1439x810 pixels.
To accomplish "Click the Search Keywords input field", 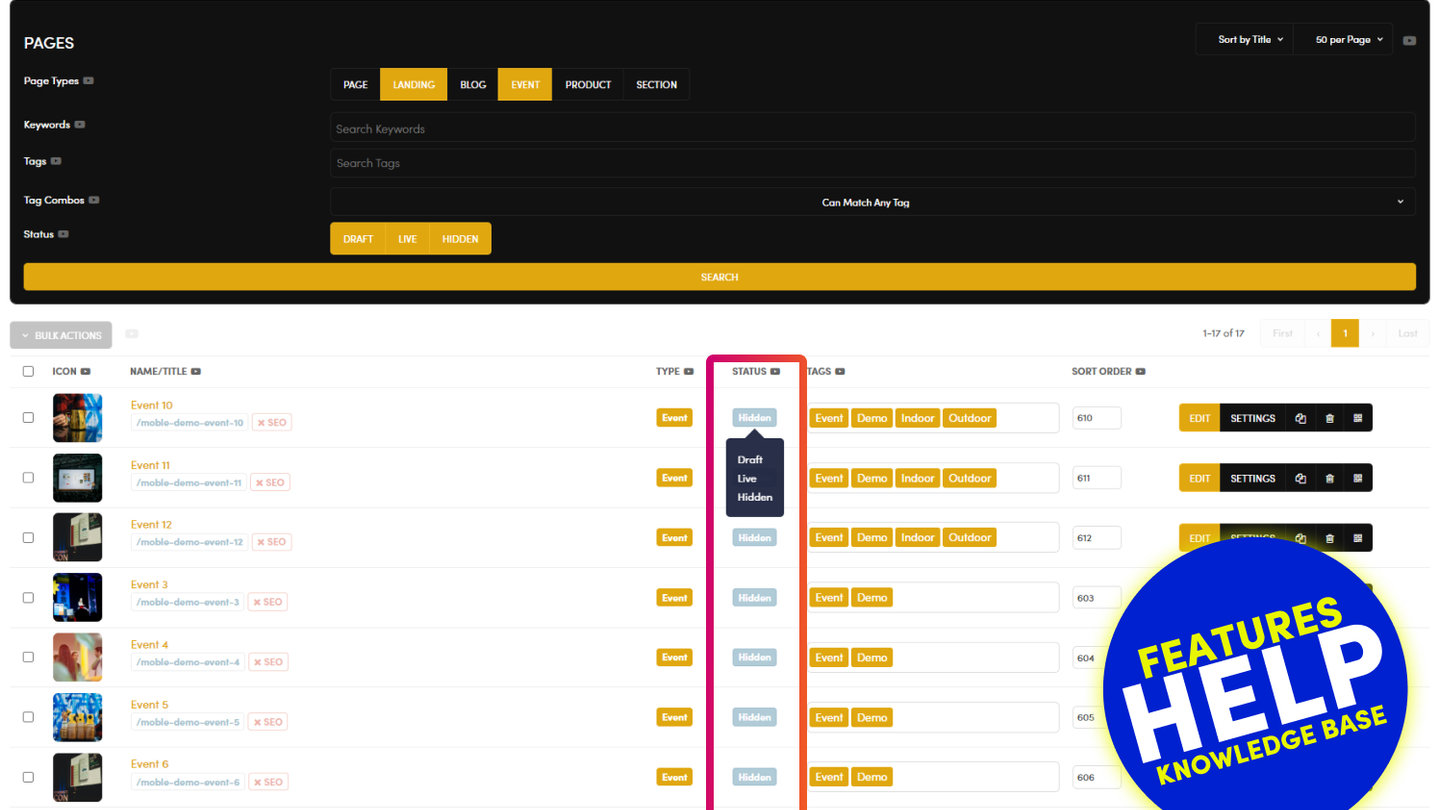I will (x=872, y=129).
